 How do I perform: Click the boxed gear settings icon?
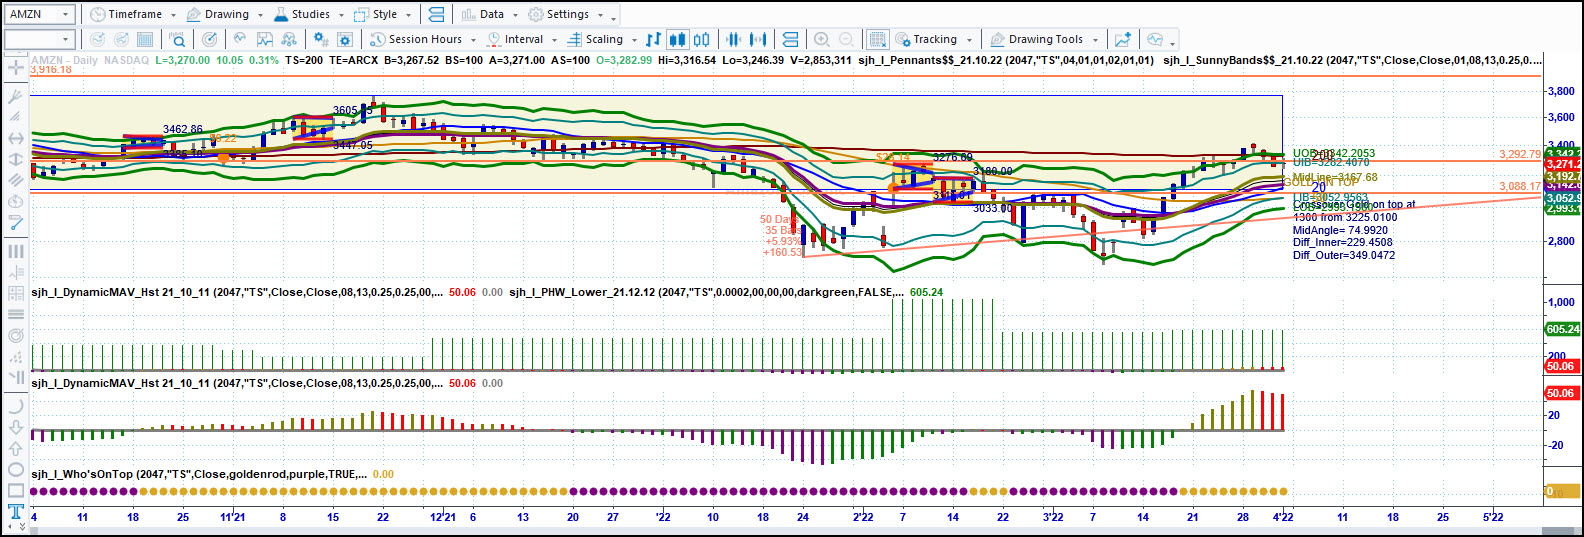click(x=345, y=39)
